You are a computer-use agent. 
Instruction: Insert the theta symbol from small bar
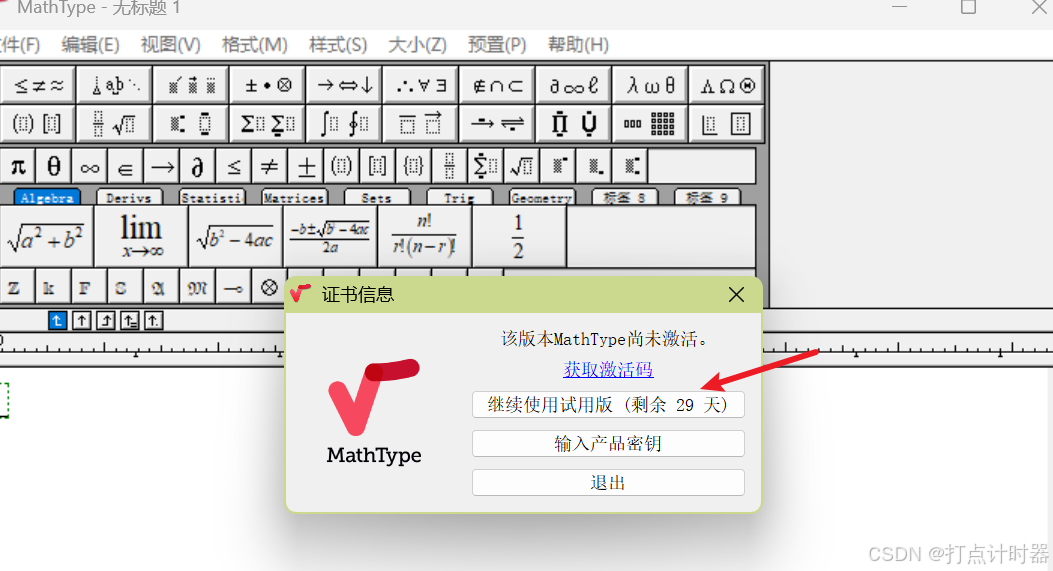point(54,166)
